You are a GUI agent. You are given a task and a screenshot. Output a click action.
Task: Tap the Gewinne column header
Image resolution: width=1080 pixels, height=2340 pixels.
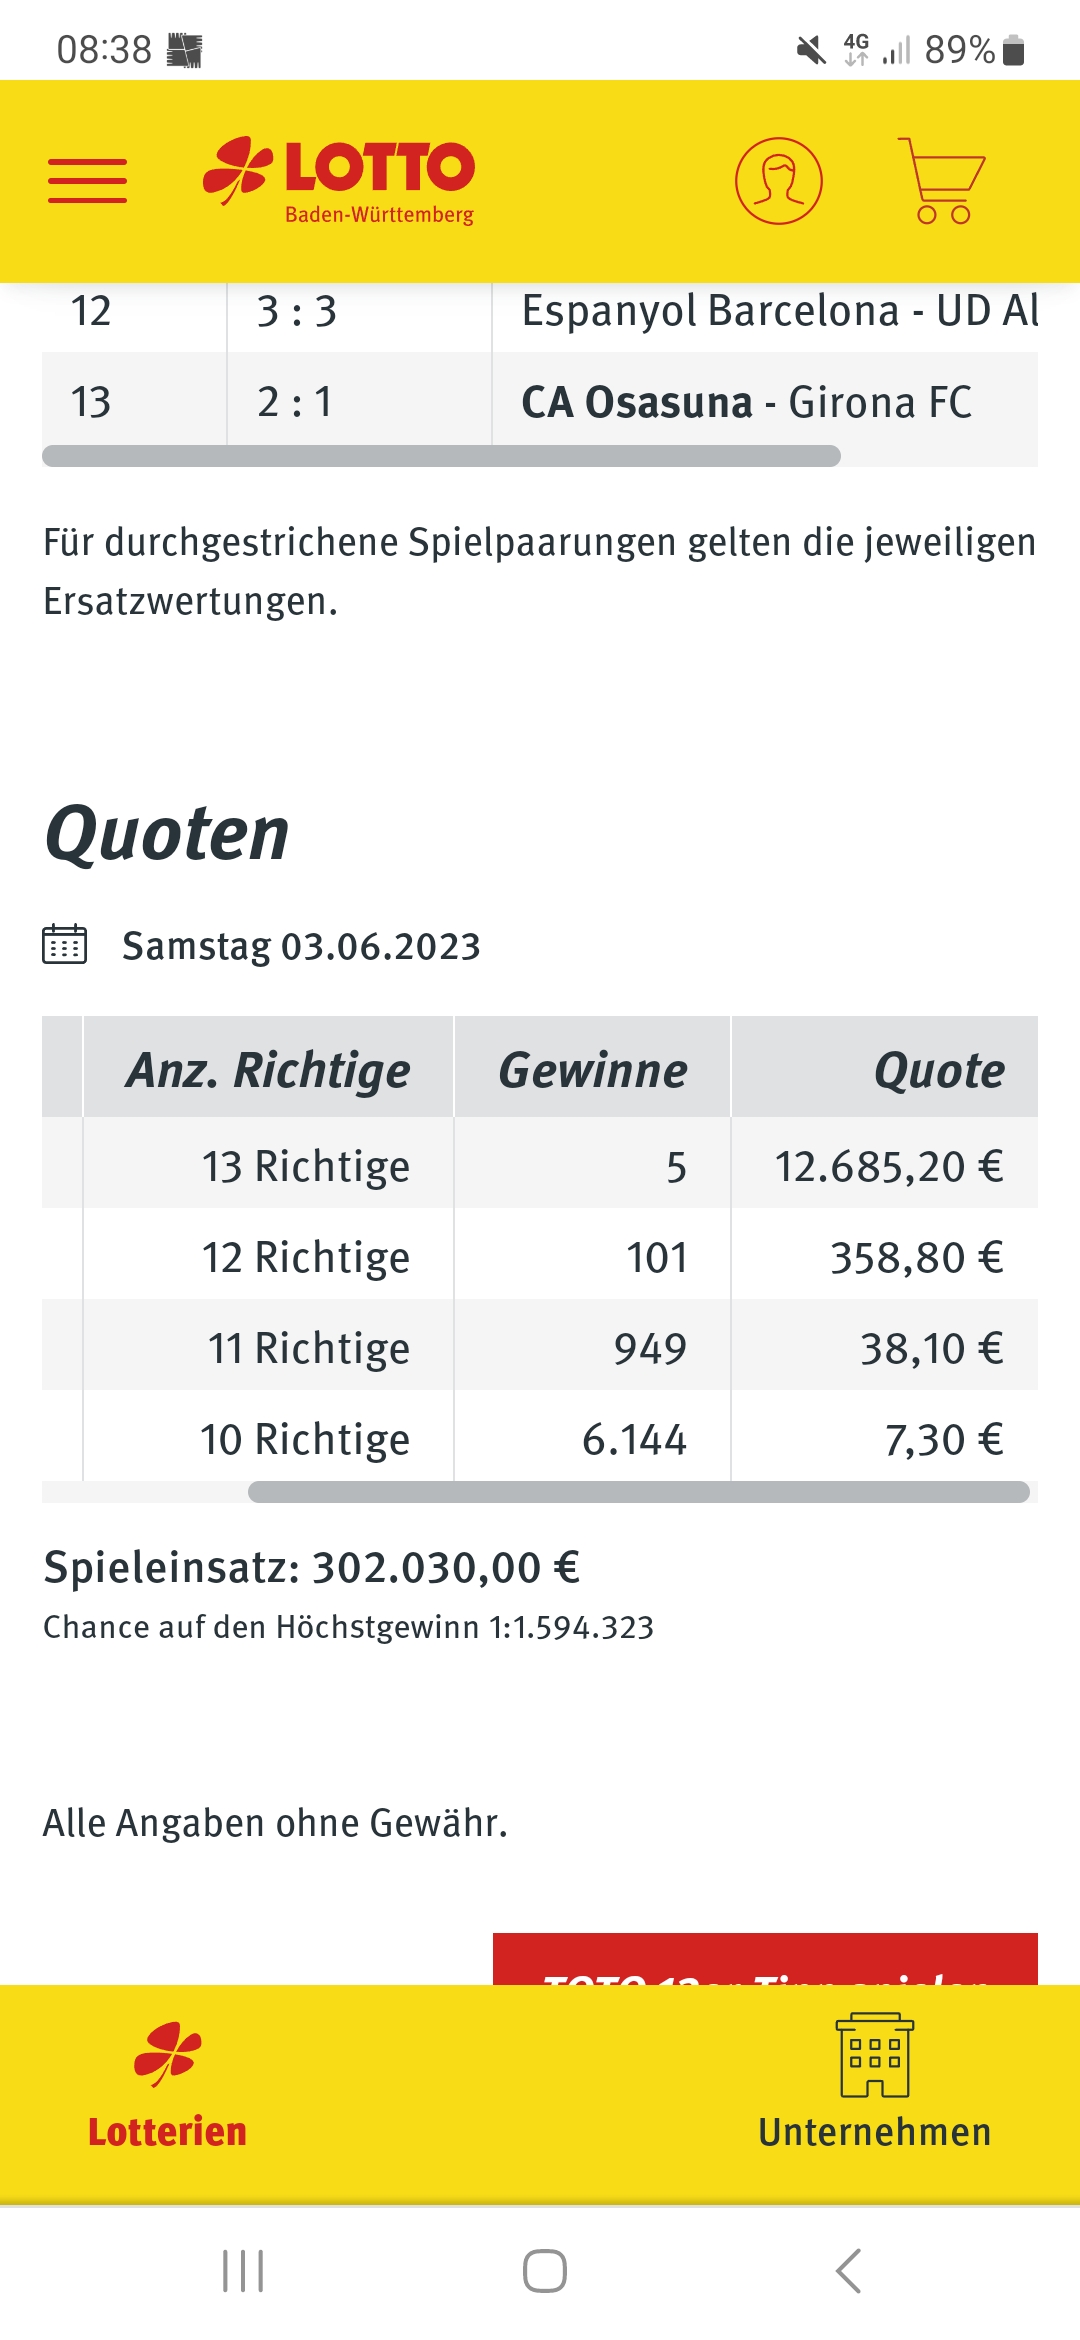pos(593,1070)
